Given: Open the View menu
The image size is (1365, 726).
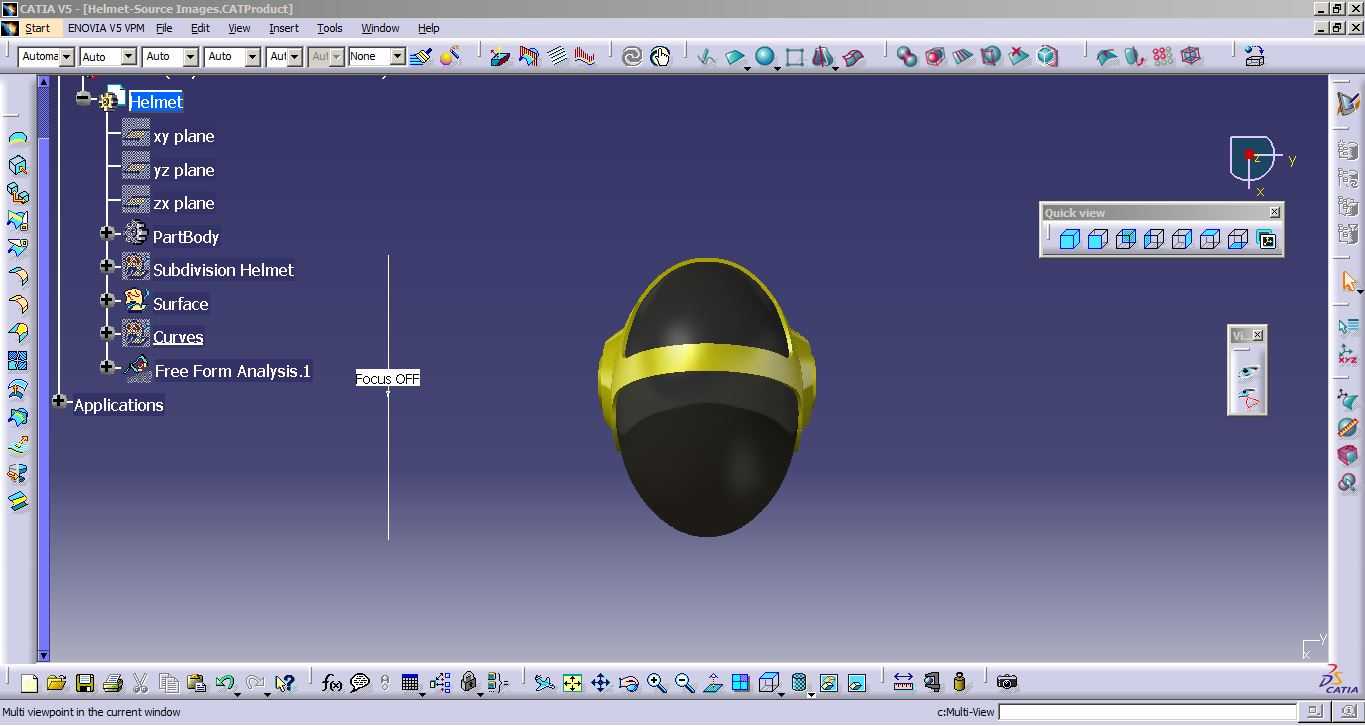Looking at the screenshot, I should [x=239, y=28].
